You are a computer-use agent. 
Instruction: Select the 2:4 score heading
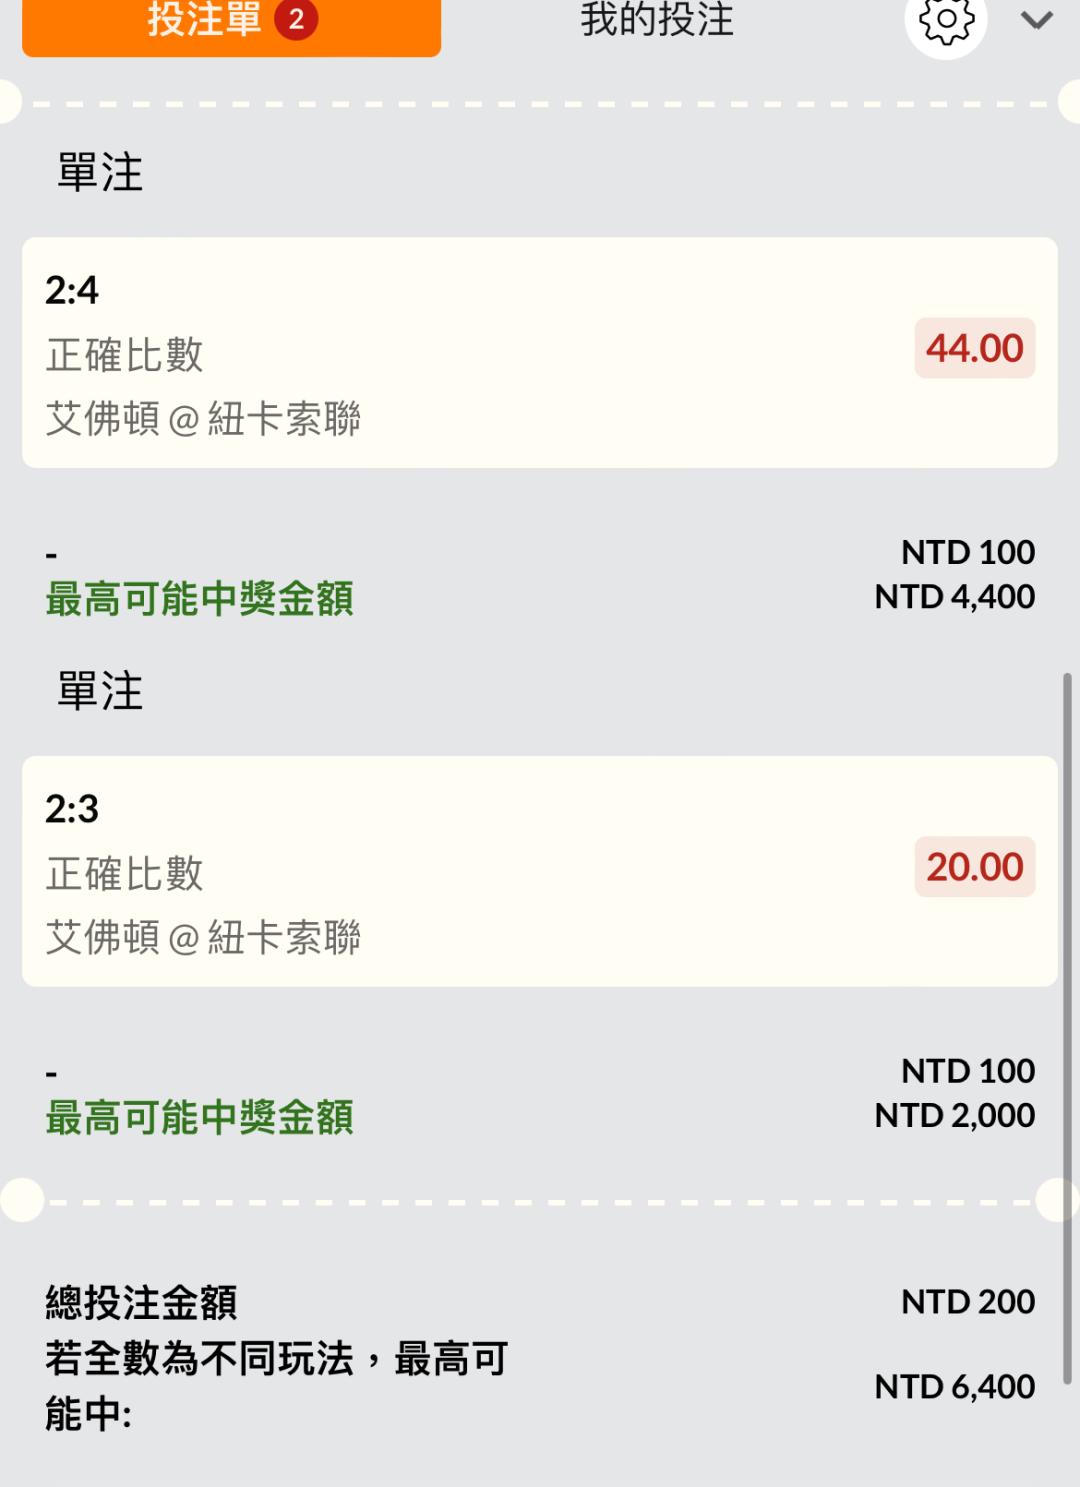(72, 290)
